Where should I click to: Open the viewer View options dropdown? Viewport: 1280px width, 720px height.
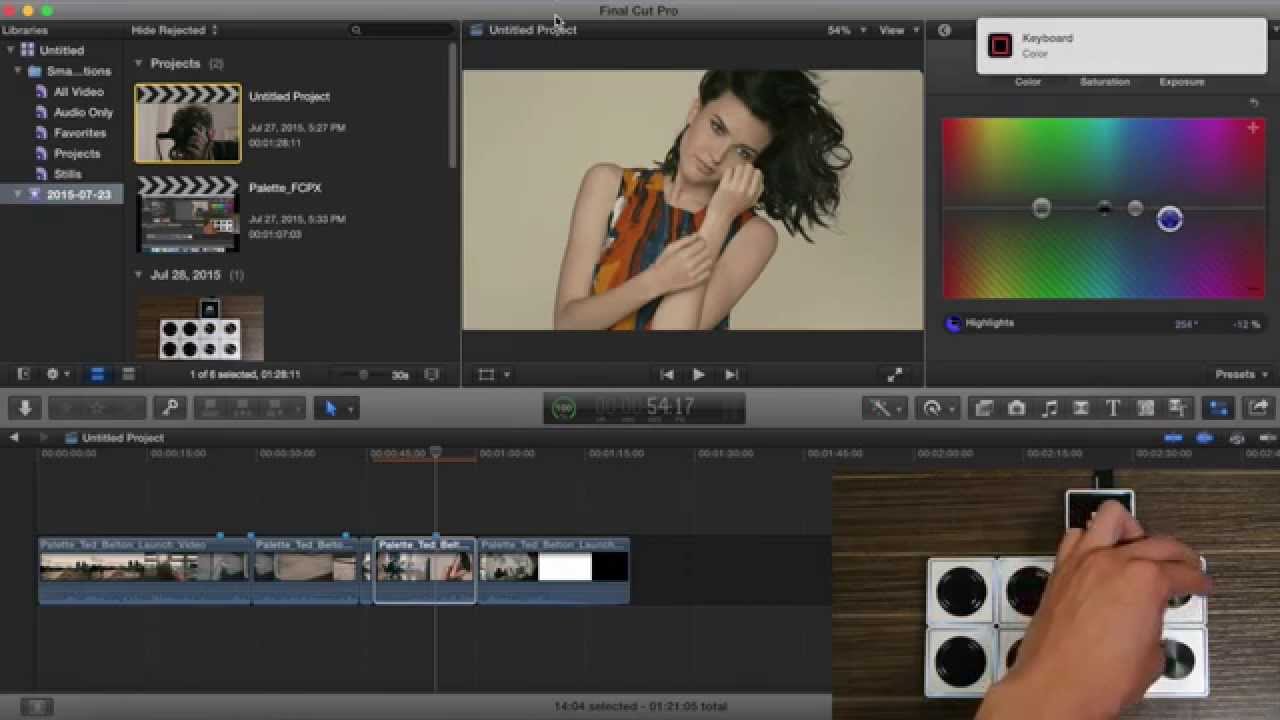point(899,31)
